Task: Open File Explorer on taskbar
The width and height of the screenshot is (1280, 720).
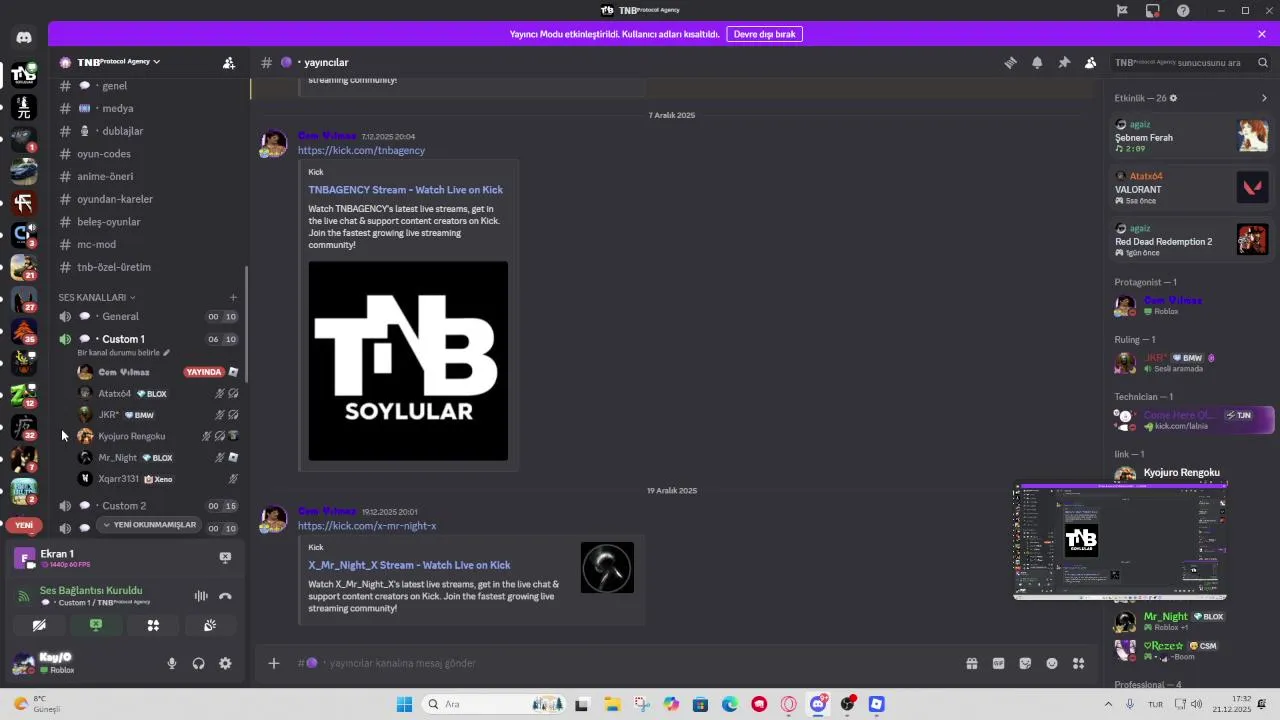Action: (x=611, y=704)
